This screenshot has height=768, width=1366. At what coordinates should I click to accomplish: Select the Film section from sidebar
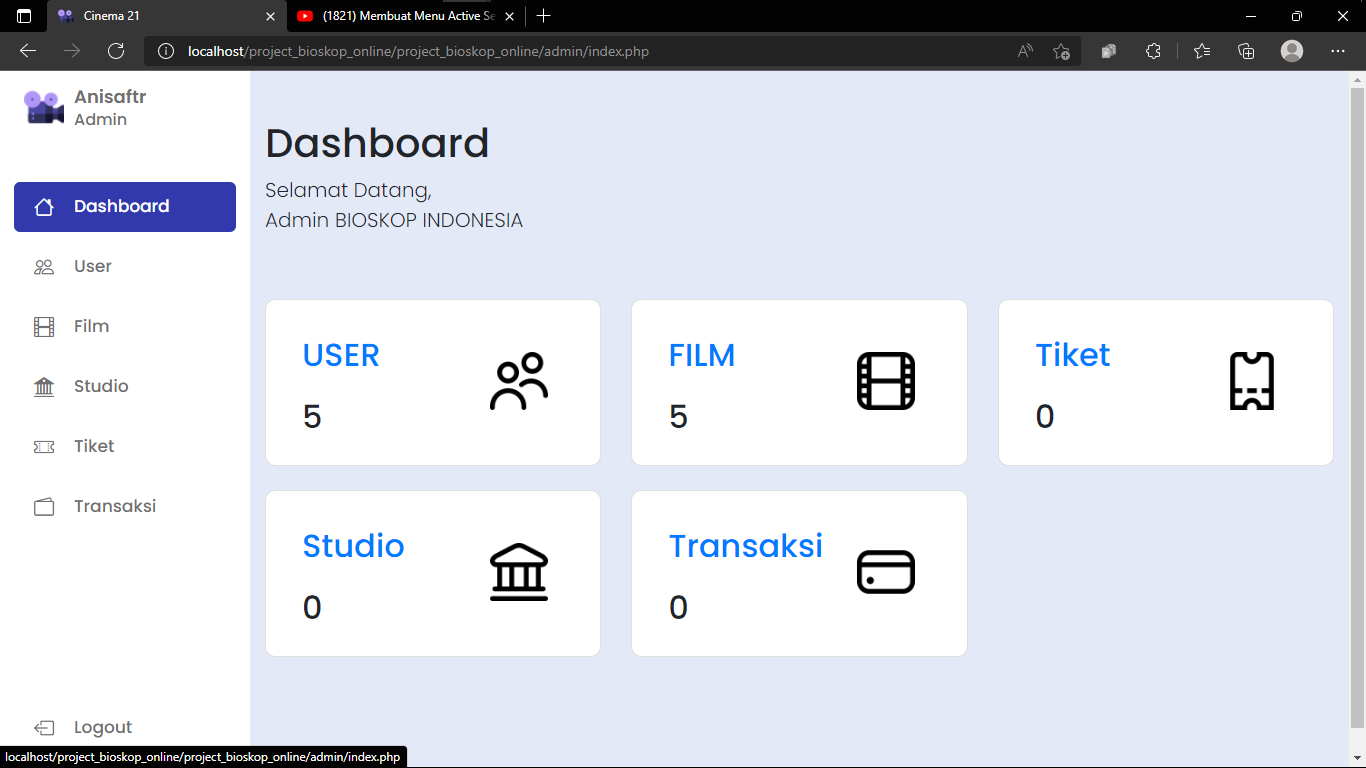(x=90, y=326)
